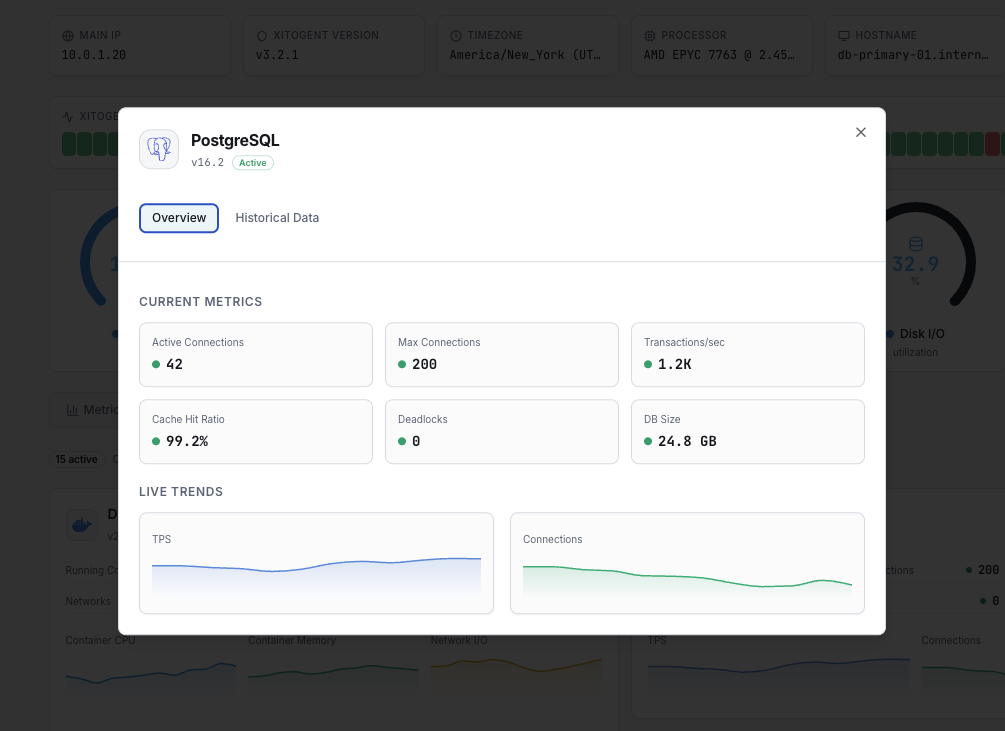Expand the truncated Hostname text
The width and height of the screenshot is (1005, 731).
click(x=910, y=55)
